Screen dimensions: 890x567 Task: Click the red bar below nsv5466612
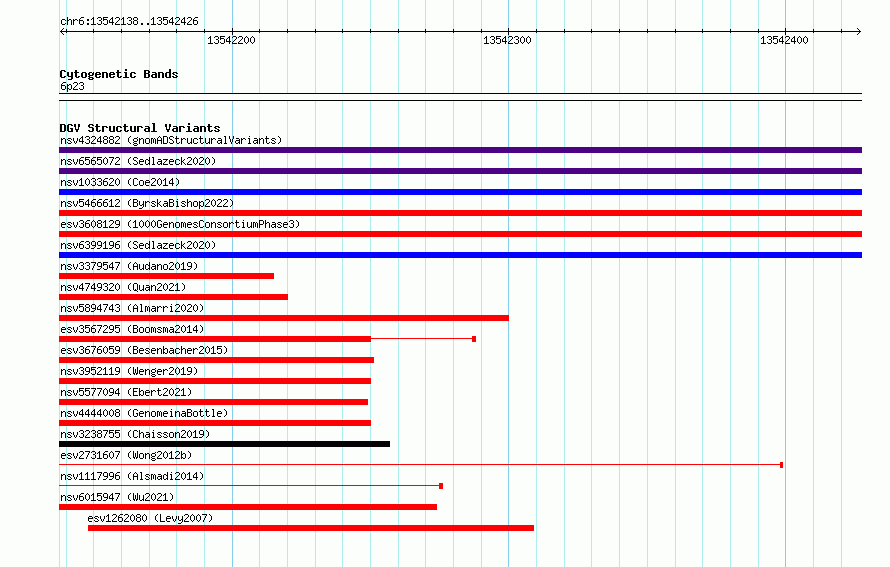(x=460, y=213)
